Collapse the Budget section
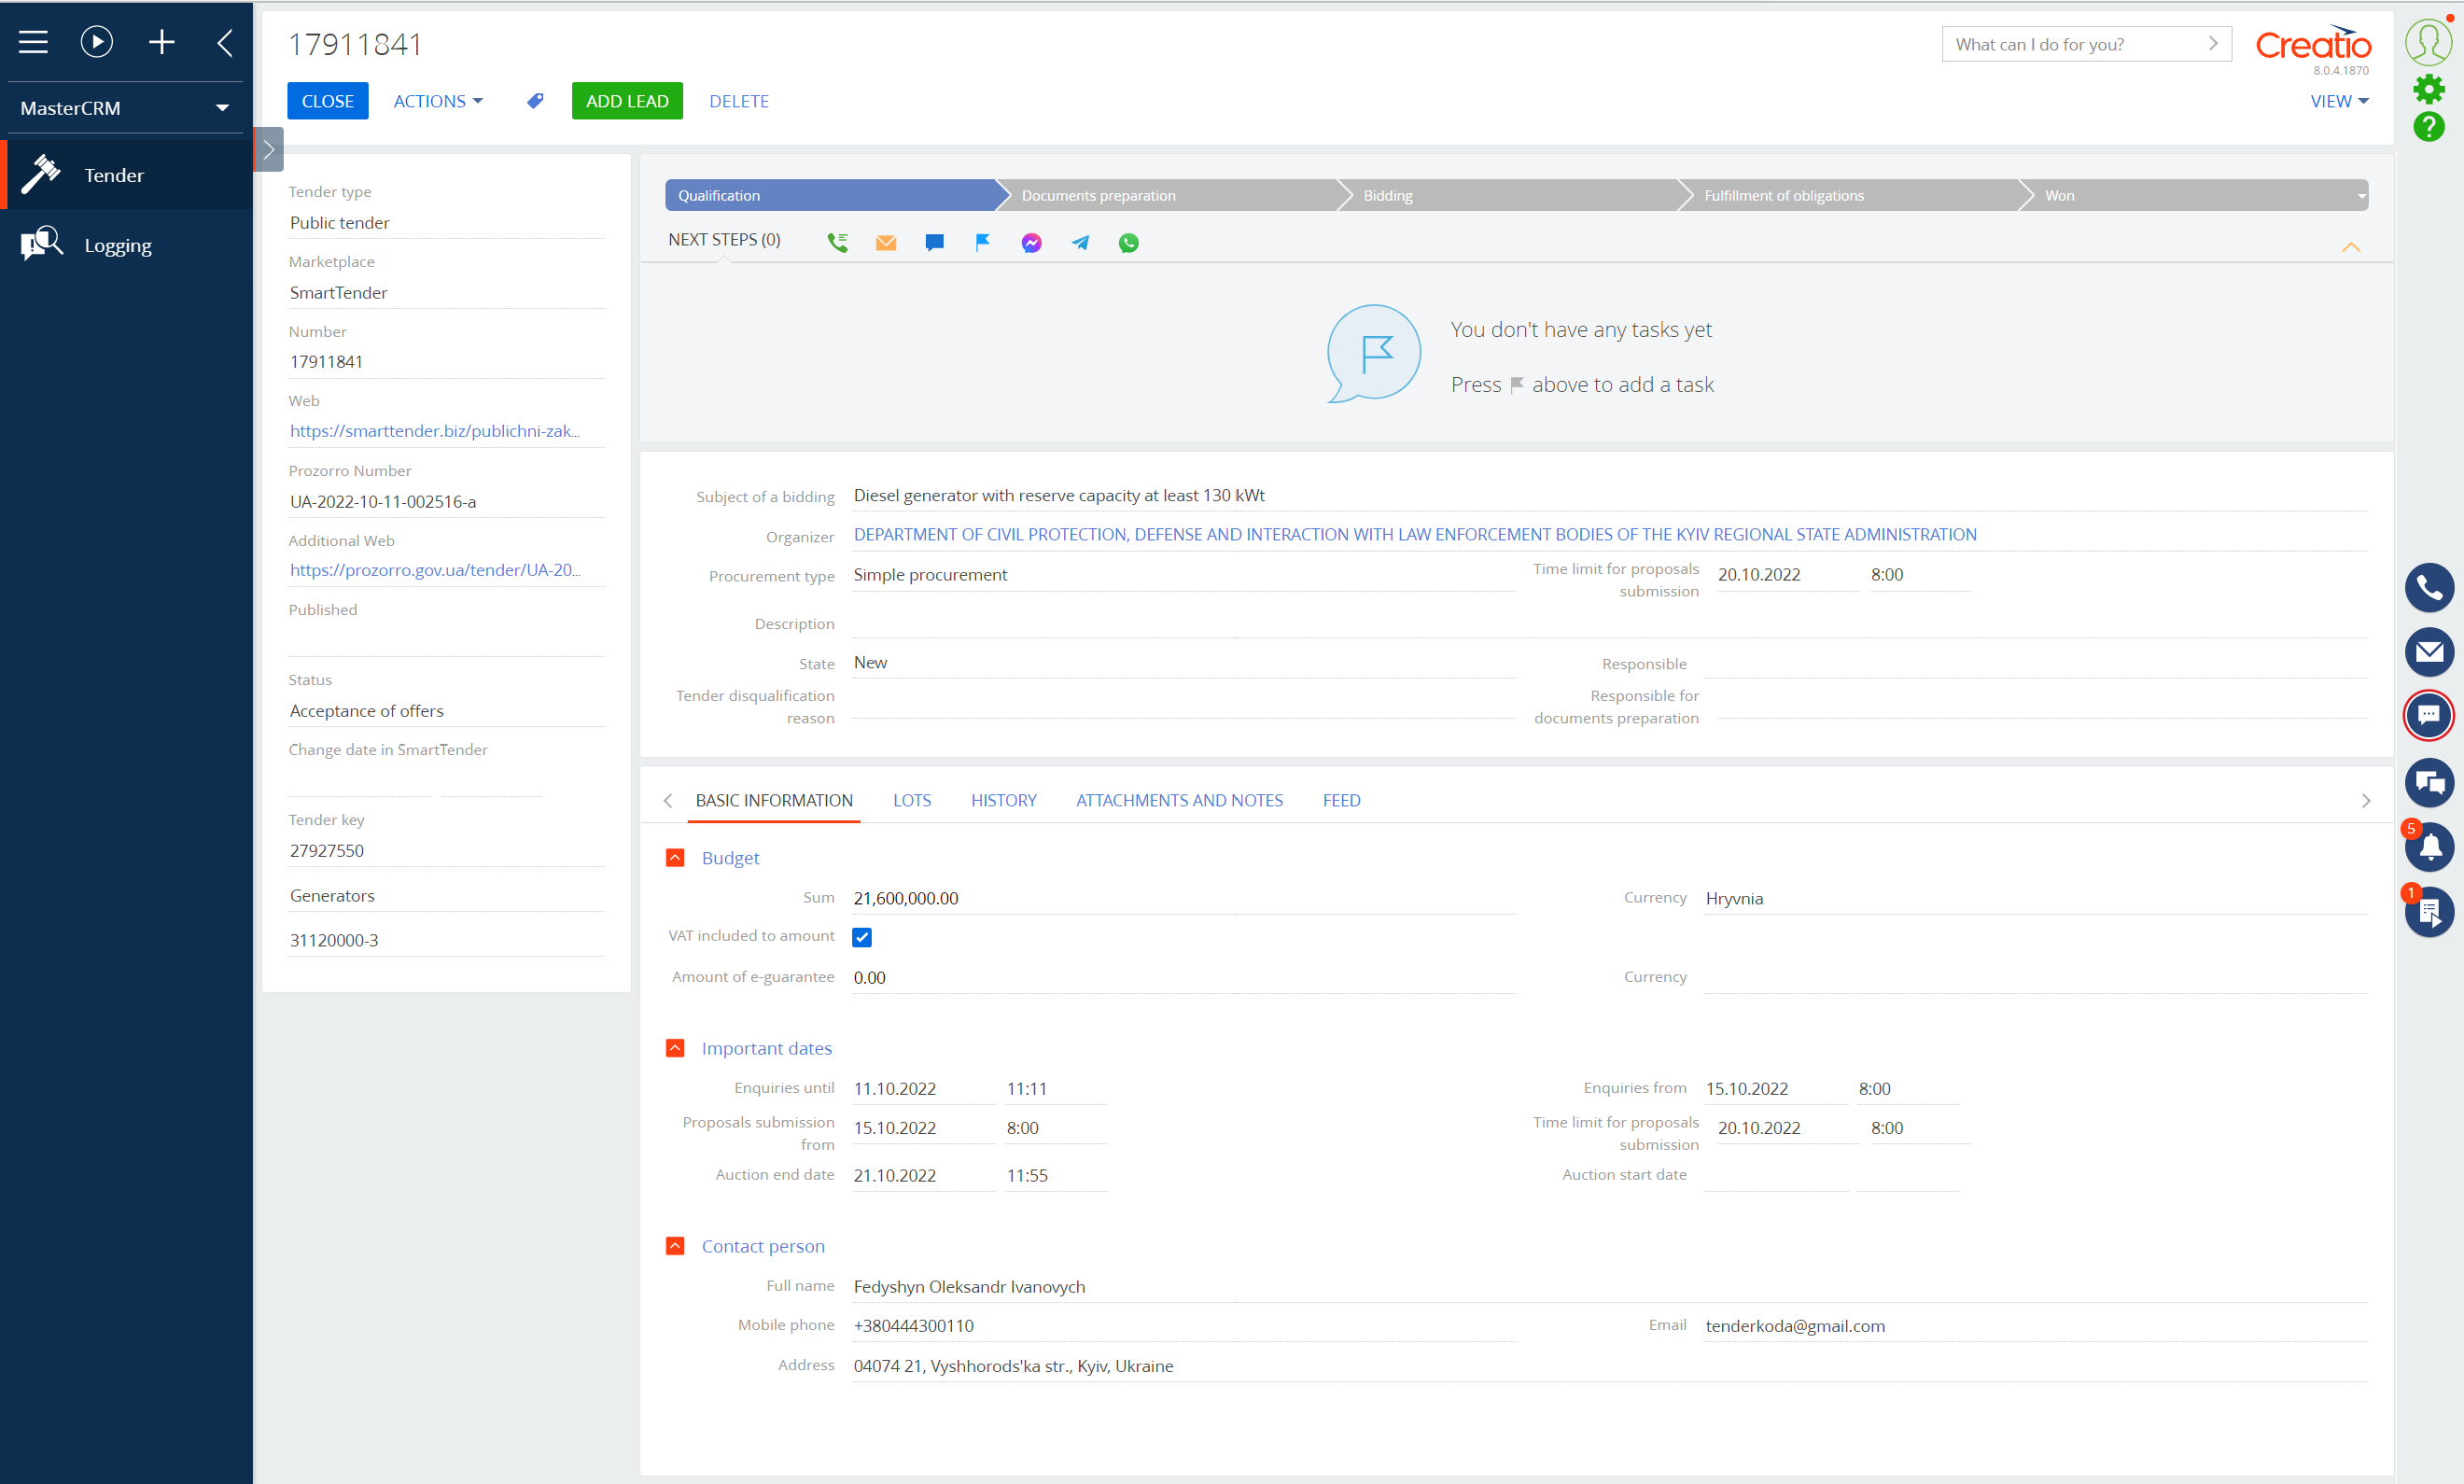The image size is (2464, 1484). click(x=675, y=858)
